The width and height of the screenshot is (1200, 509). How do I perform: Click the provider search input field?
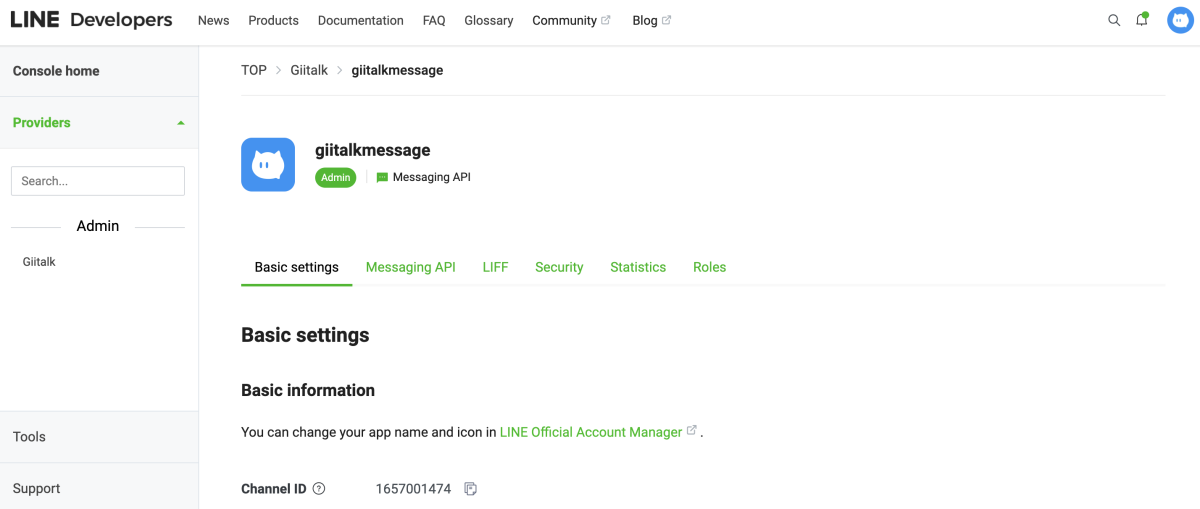(x=98, y=181)
